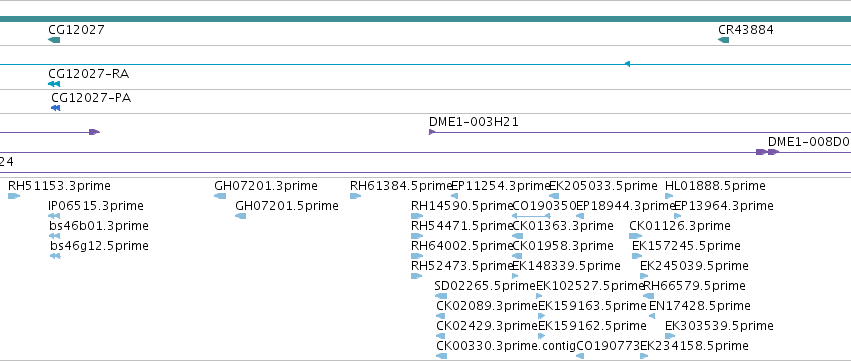Click the RH61384.5prime EST arrow

click(355, 196)
